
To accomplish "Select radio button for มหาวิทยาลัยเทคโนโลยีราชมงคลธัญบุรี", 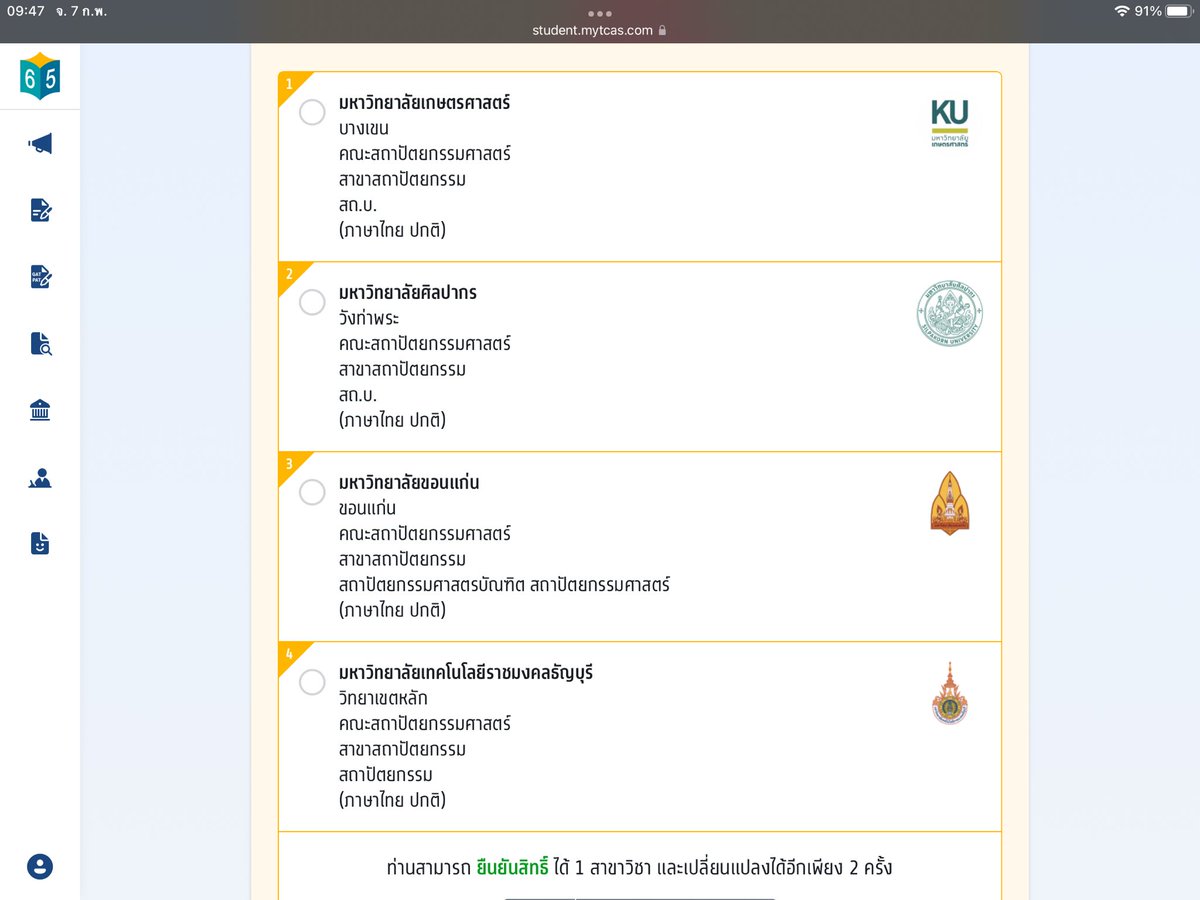I will click(x=312, y=682).
